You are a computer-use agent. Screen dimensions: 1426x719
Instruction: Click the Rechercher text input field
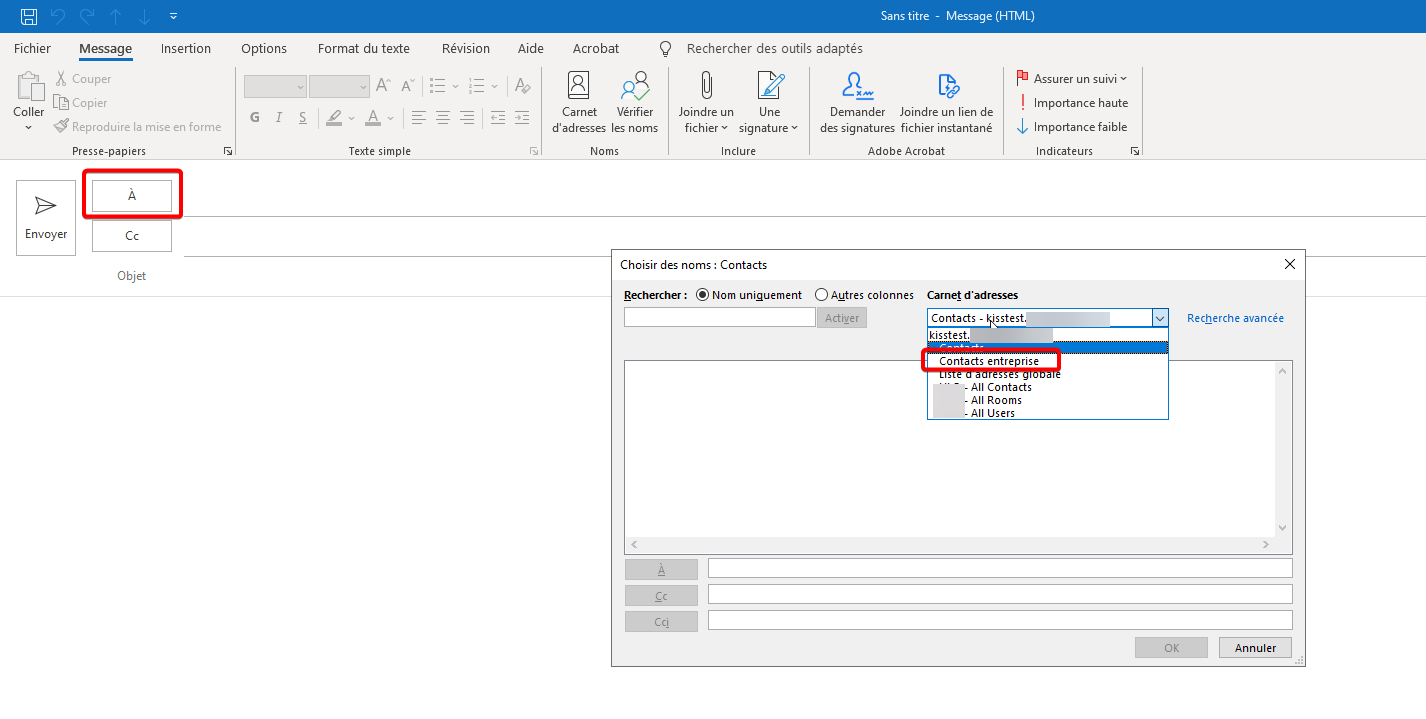coord(719,318)
